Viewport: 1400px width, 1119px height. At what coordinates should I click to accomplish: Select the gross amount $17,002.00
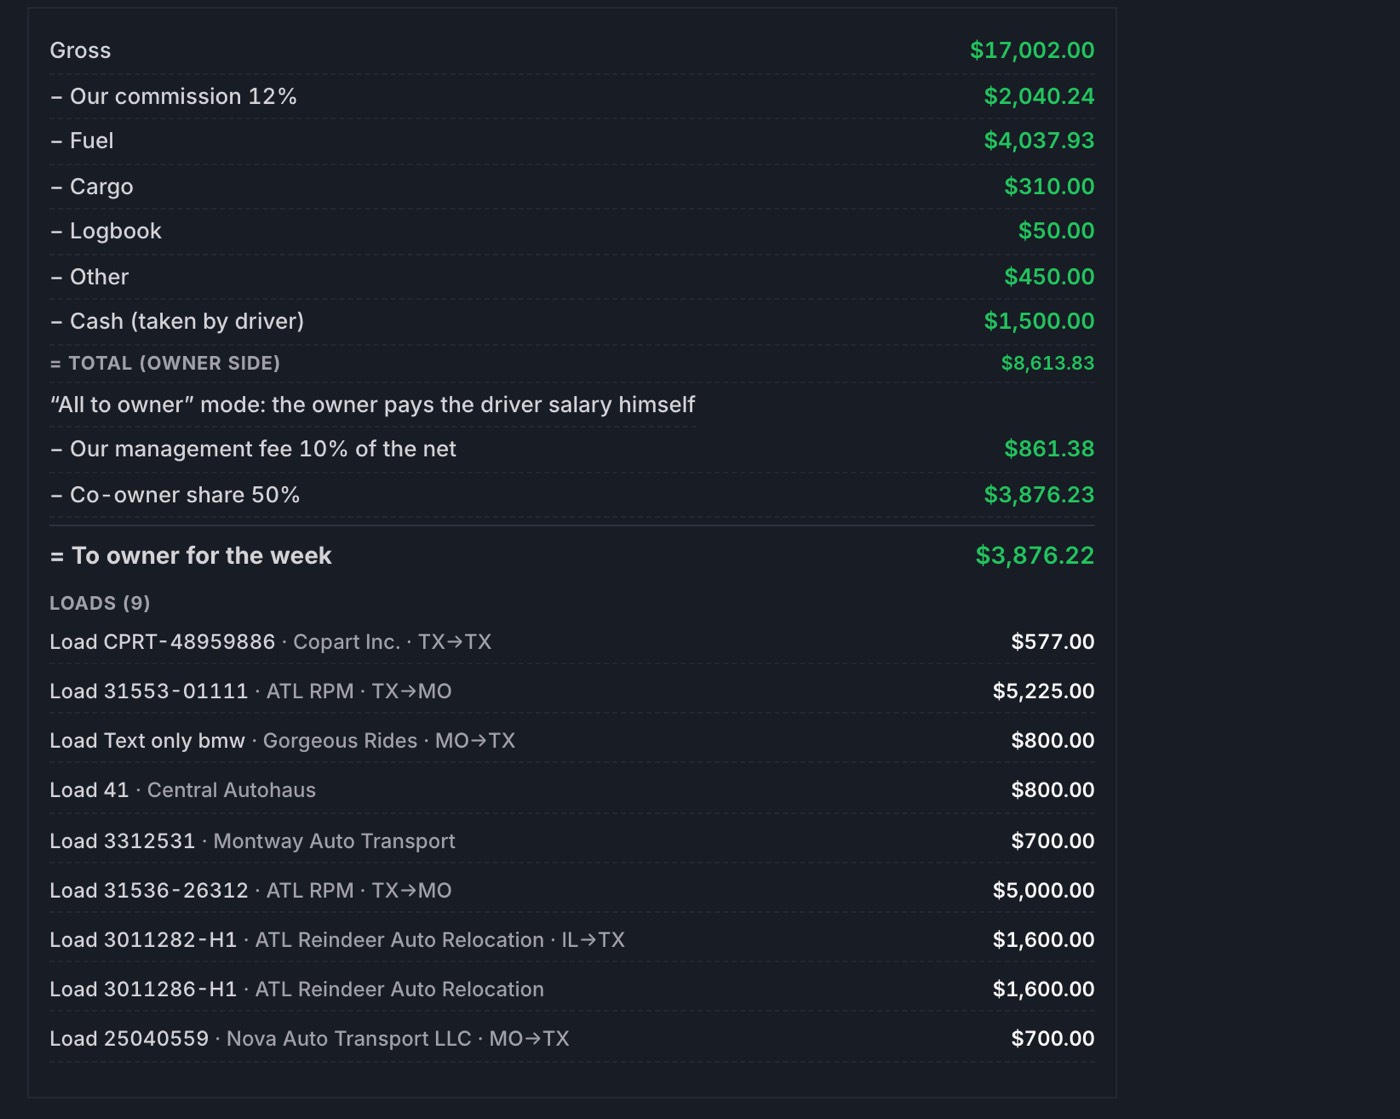pyautogui.click(x=1032, y=50)
